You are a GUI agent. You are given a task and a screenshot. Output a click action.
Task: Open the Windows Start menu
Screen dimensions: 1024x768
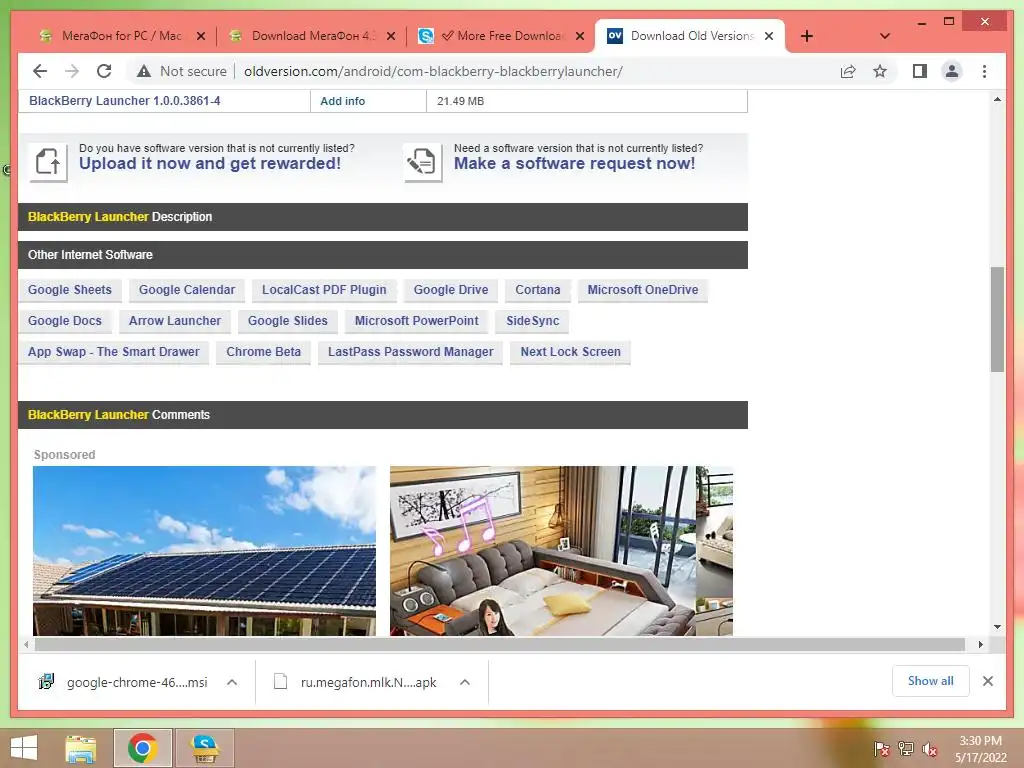tap(24, 748)
